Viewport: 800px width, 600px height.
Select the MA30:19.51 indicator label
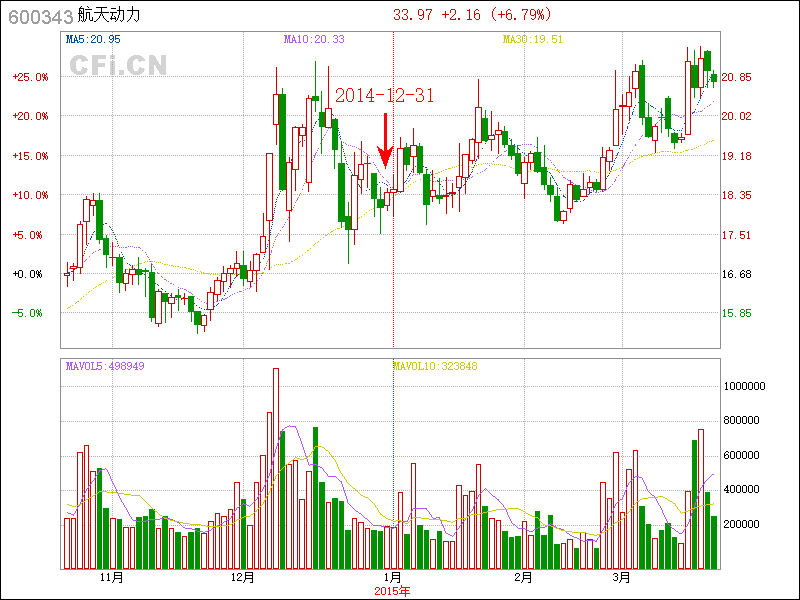532,39
